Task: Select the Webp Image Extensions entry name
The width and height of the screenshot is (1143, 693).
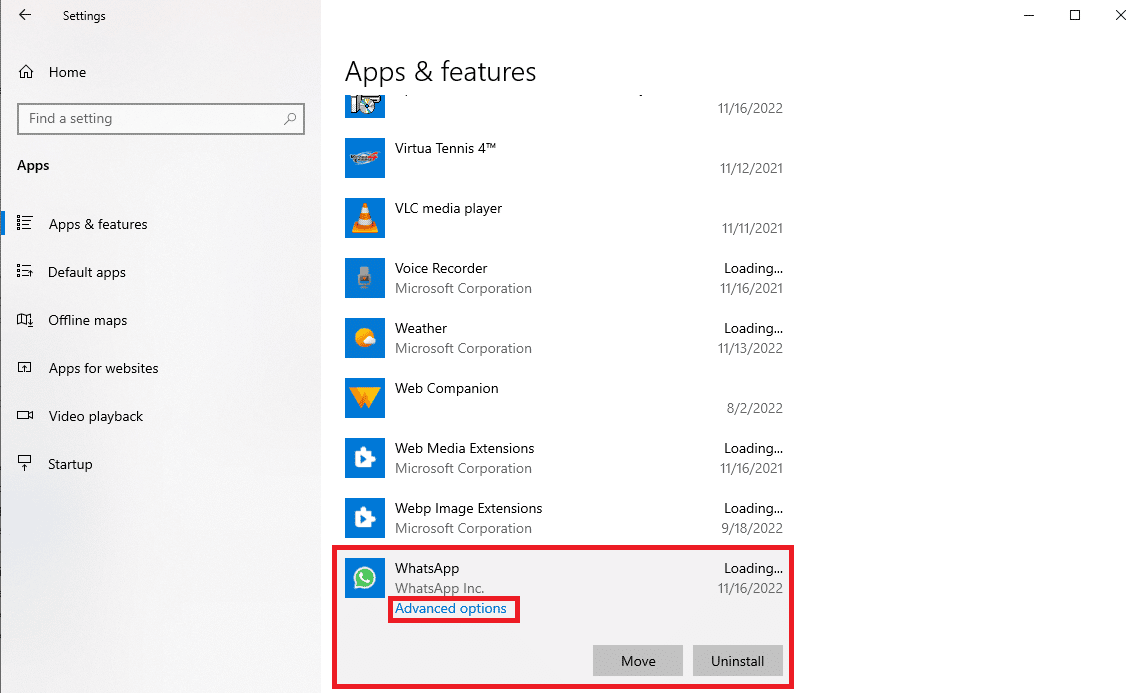Action: click(x=469, y=509)
